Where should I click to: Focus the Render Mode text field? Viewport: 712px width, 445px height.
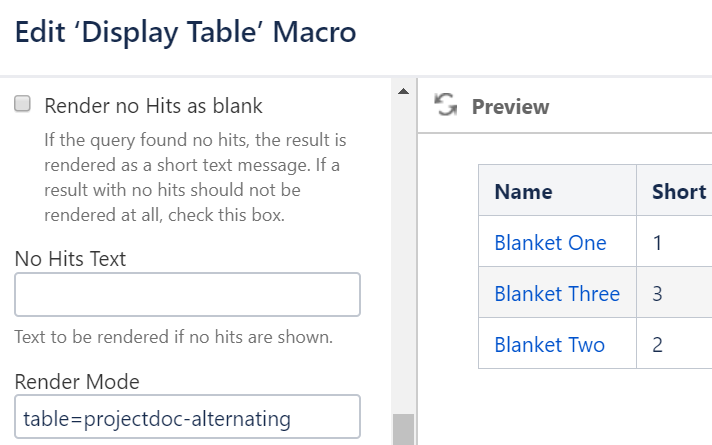187,417
